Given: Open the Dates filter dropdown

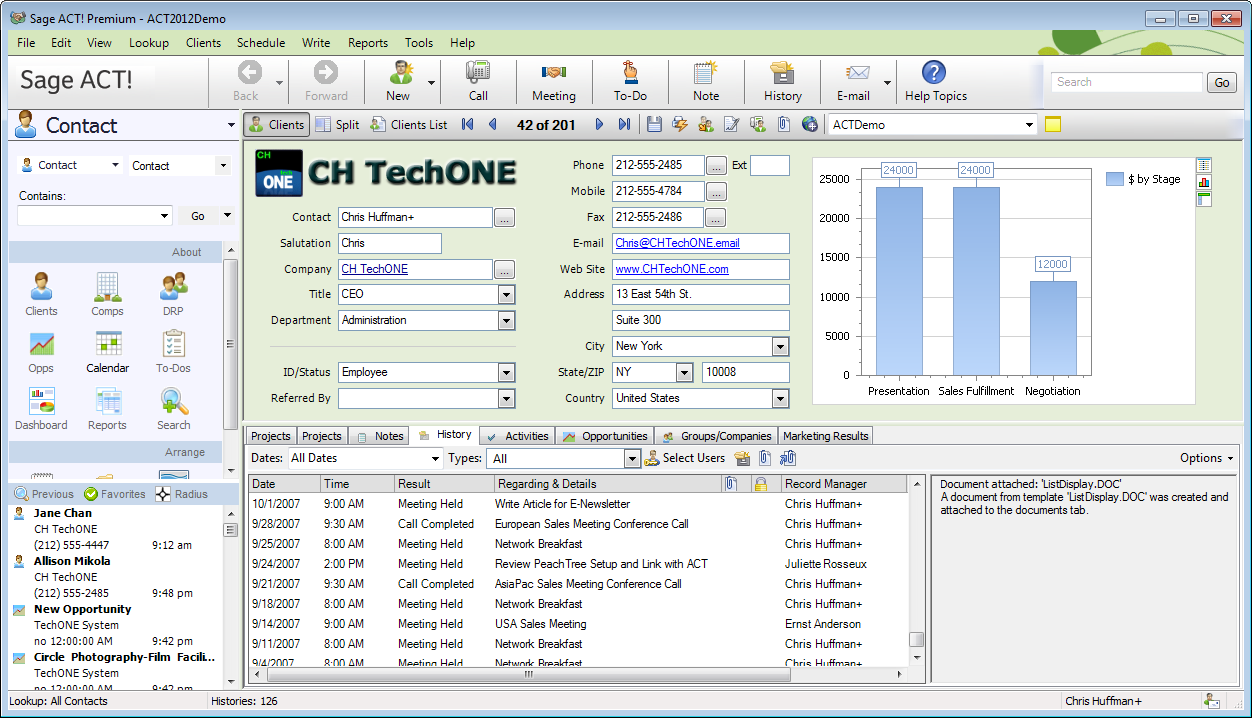Looking at the screenshot, I should pyautogui.click(x=435, y=459).
